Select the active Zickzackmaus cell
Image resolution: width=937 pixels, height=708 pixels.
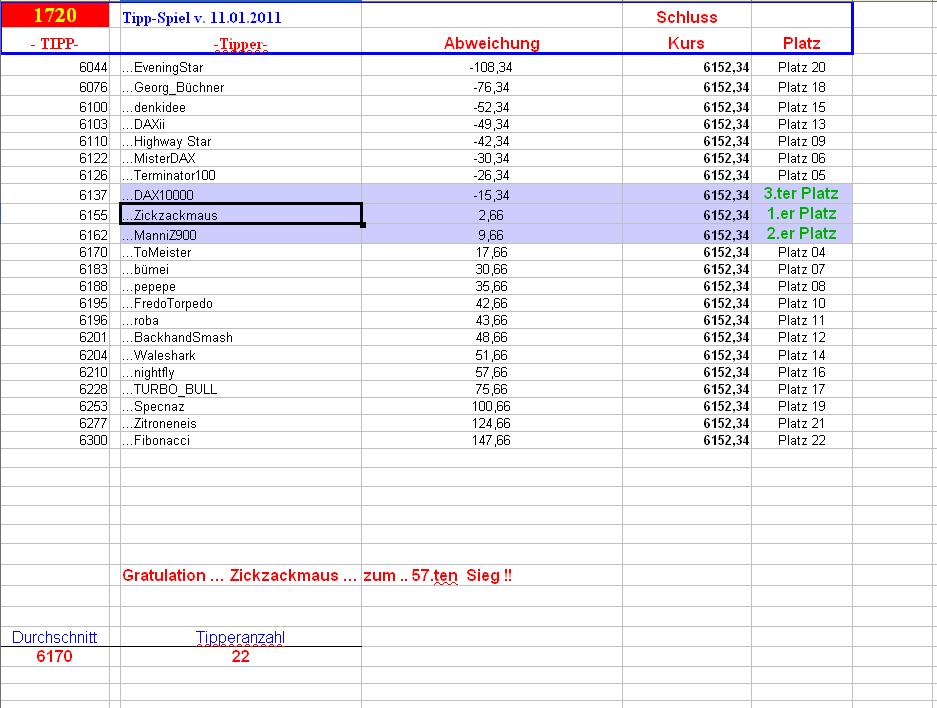point(241,214)
